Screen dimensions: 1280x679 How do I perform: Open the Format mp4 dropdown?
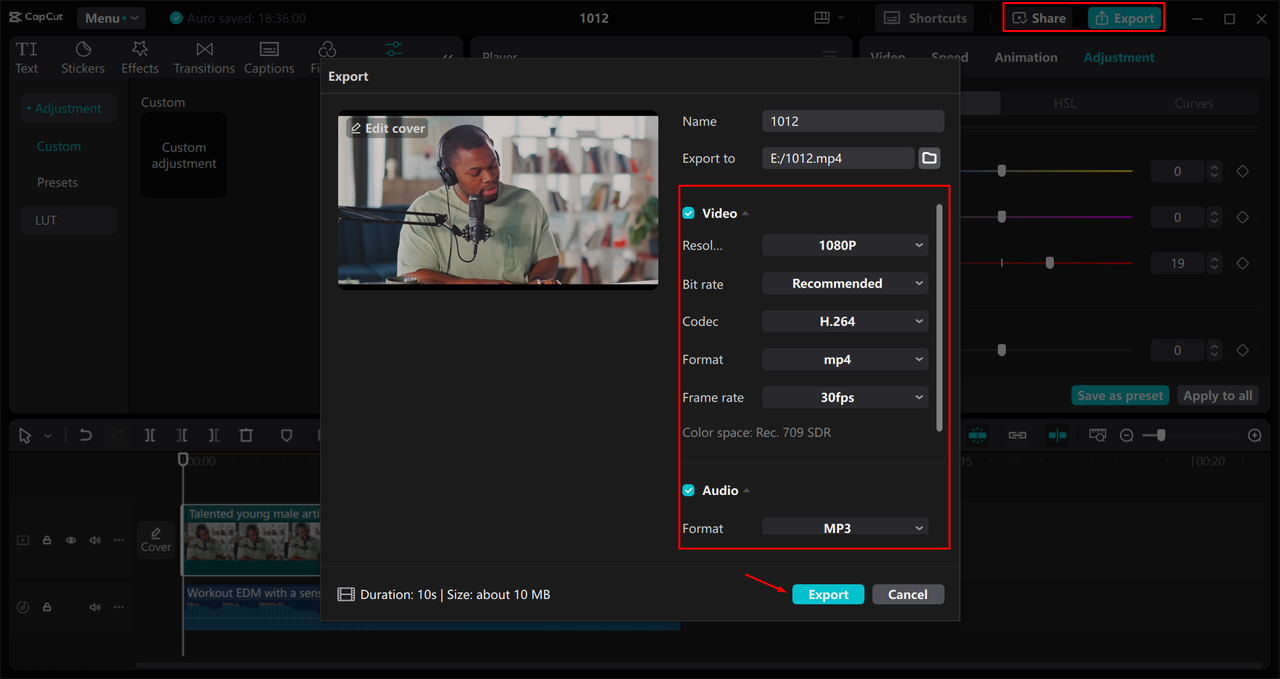tap(845, 359)
